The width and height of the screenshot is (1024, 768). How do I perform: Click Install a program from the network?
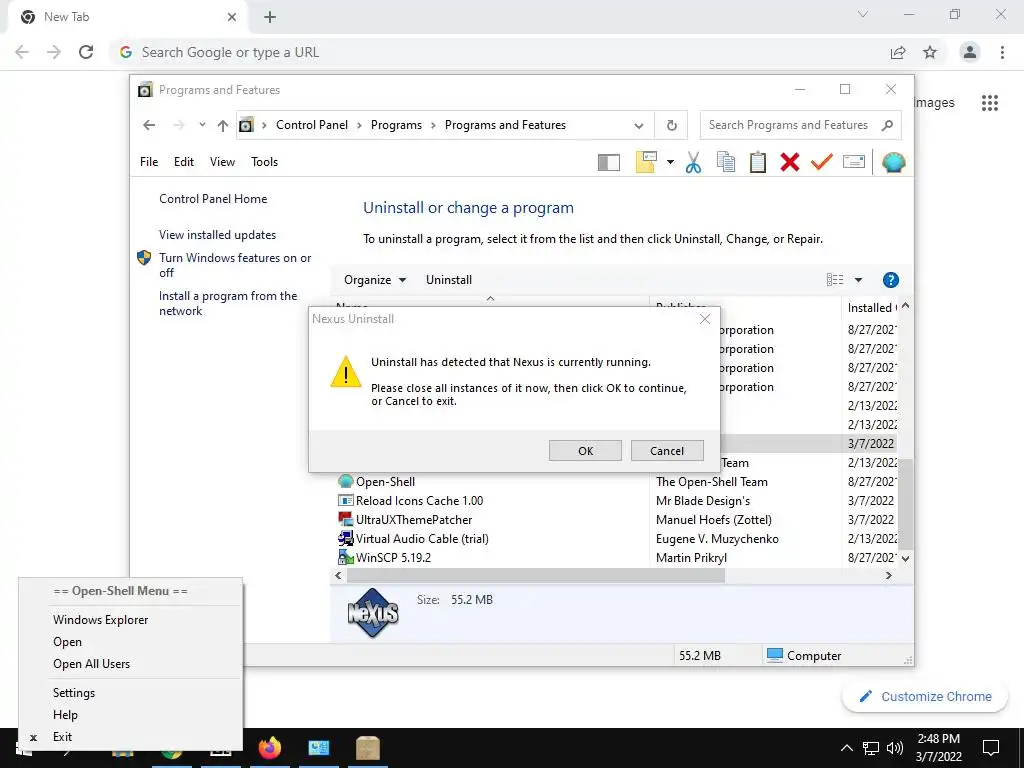[228, 304]
